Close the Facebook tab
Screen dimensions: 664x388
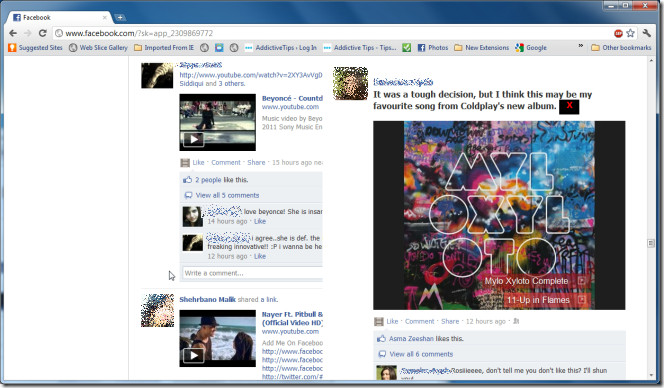tap(105, 17)
